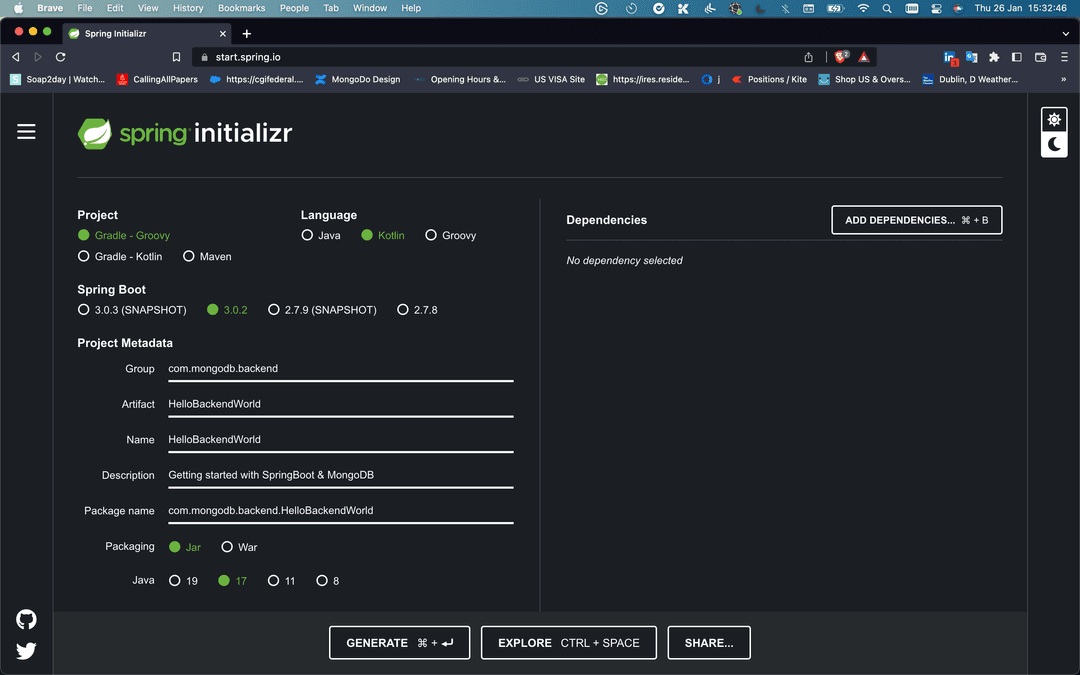
Task: Switch to the light theme sun icon
Action: 1054,120
